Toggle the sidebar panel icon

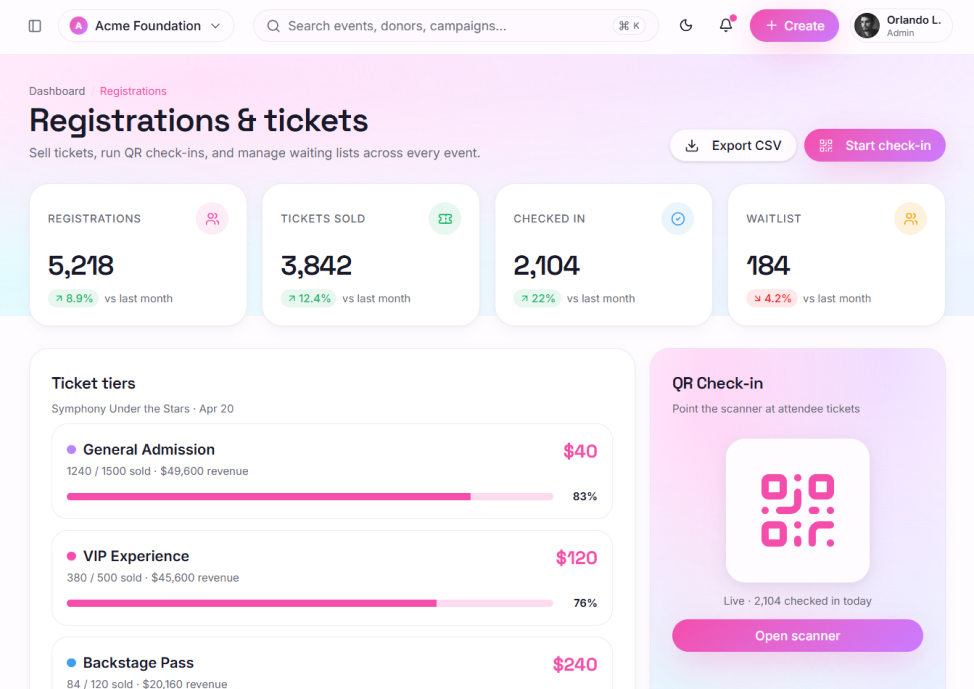[x=35, y=25]
